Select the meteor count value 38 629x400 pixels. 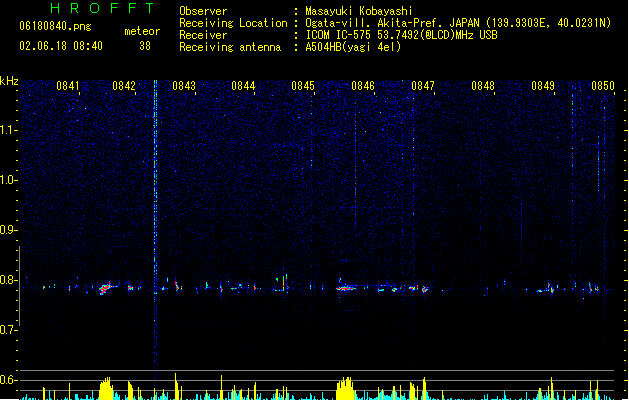[x=145, y=46]
